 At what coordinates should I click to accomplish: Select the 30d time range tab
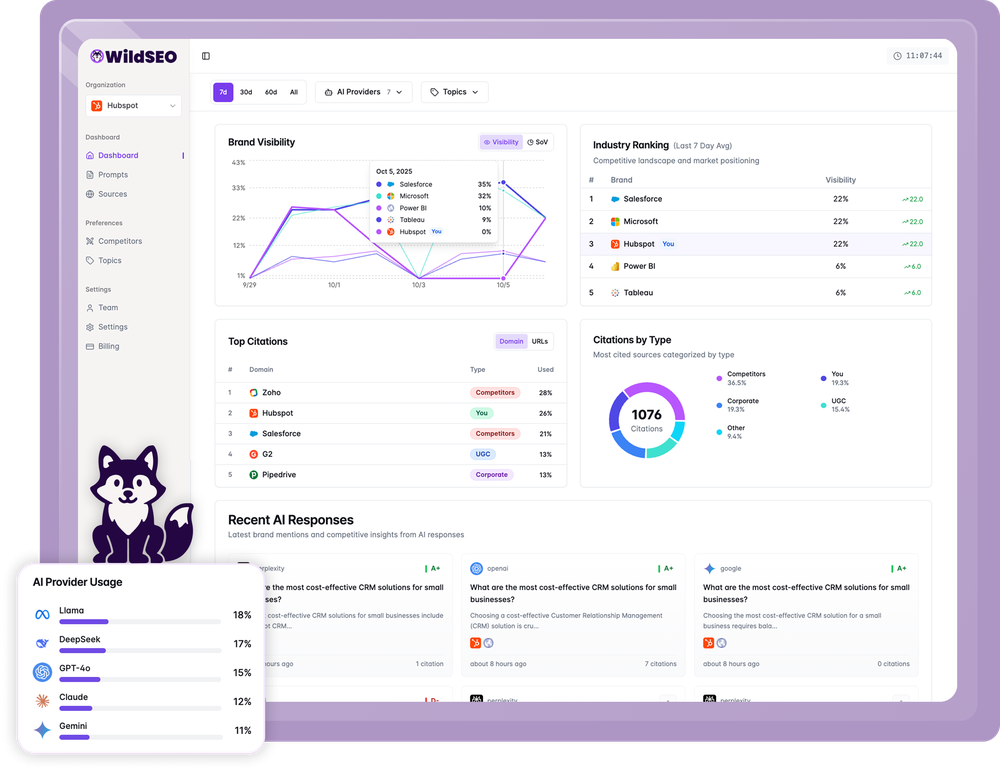247,91
